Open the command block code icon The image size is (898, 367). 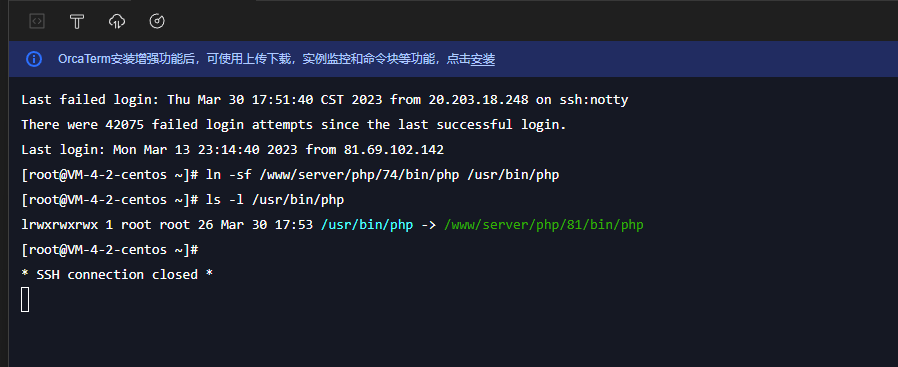click(37, 22)
